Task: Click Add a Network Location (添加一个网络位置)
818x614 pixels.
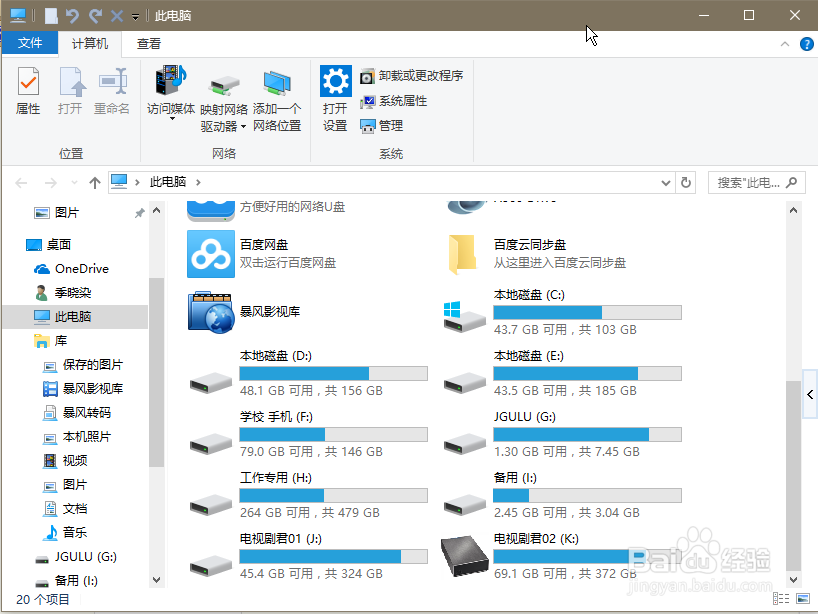Action: [277, 101]
